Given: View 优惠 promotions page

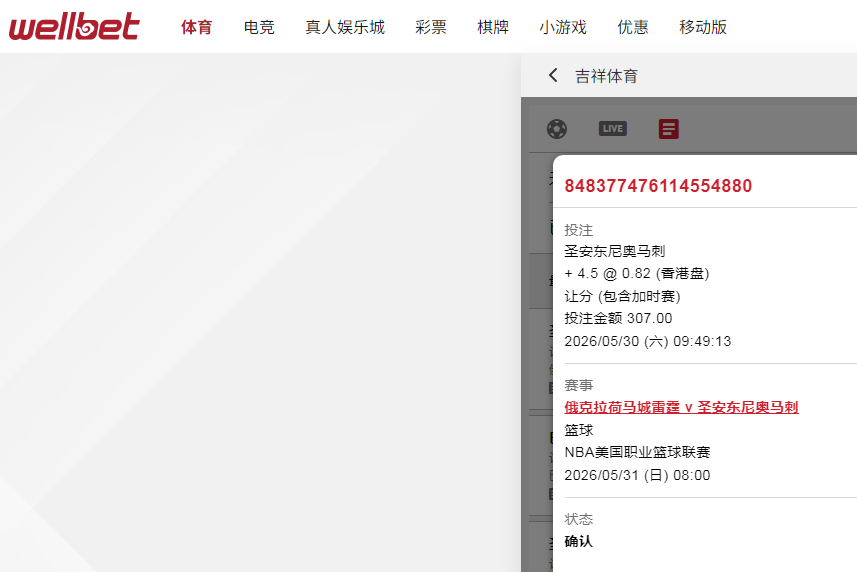Looking at the screenshot, I should [633, 27].
